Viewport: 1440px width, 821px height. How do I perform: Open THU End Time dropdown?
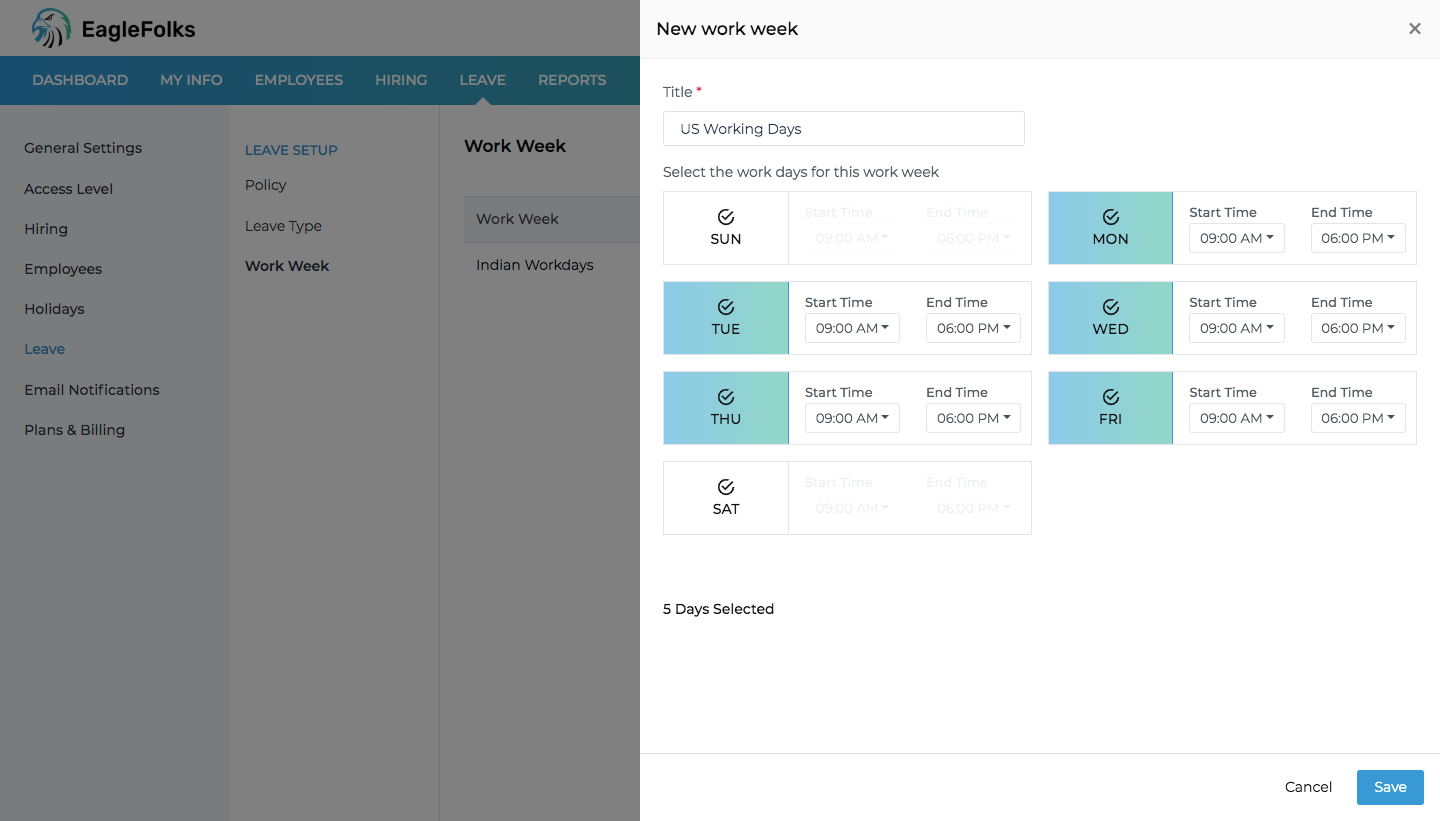click(973, 418)
